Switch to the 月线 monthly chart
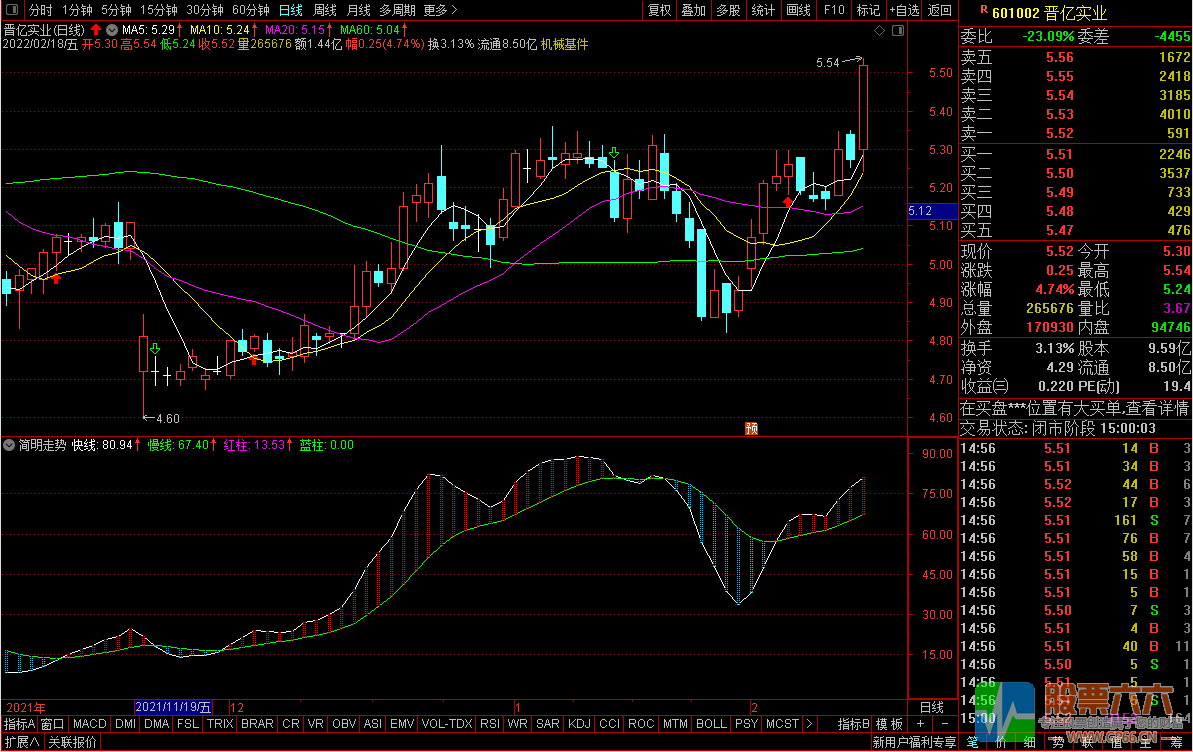The height and width of the screenshot is (752, 1193). pos(358,10)
